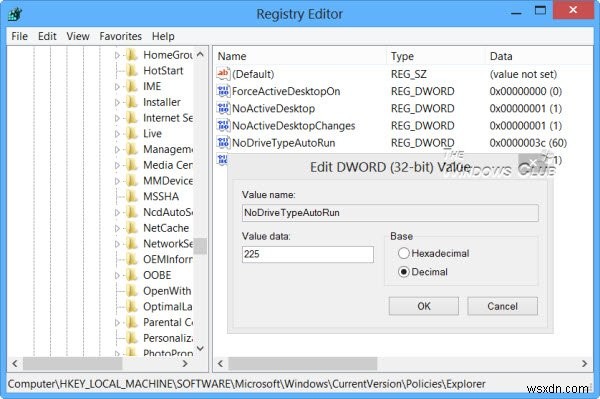Image resolution: width=600 pixels, height=399 pixels.
Task: Click the Media Center folder icon
Action: [x=132, y=165]
